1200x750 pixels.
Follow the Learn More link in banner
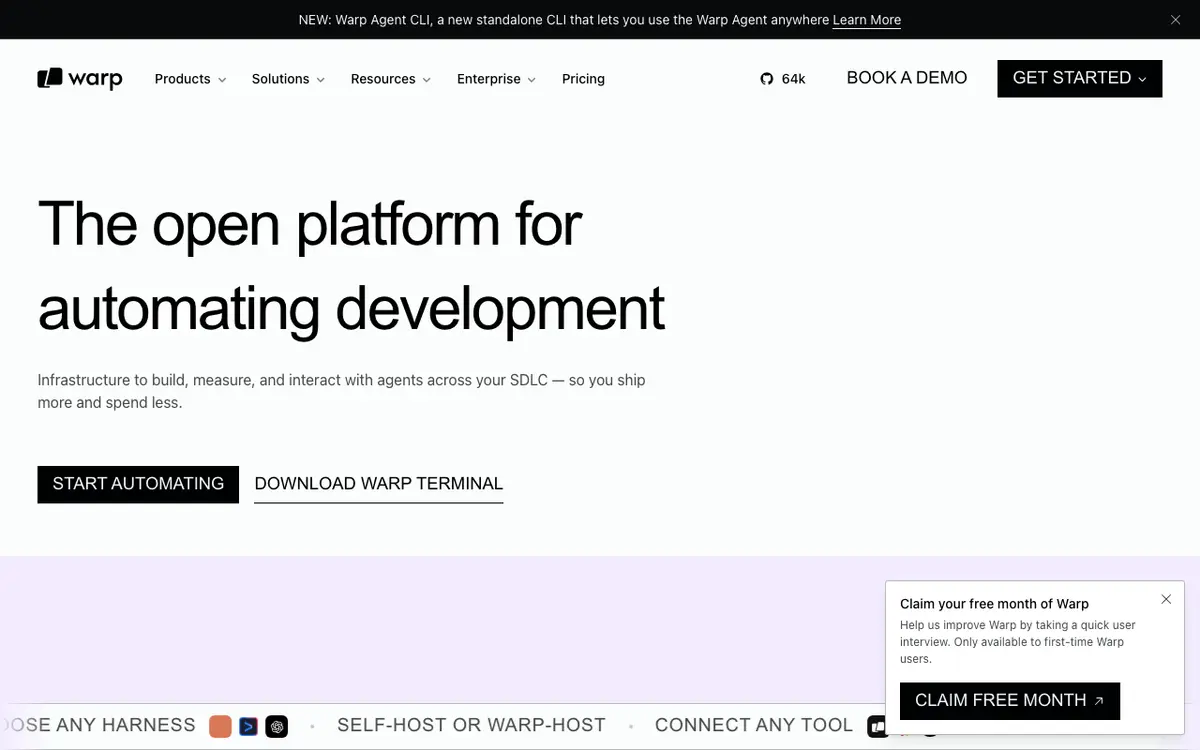tap(866, 20)
